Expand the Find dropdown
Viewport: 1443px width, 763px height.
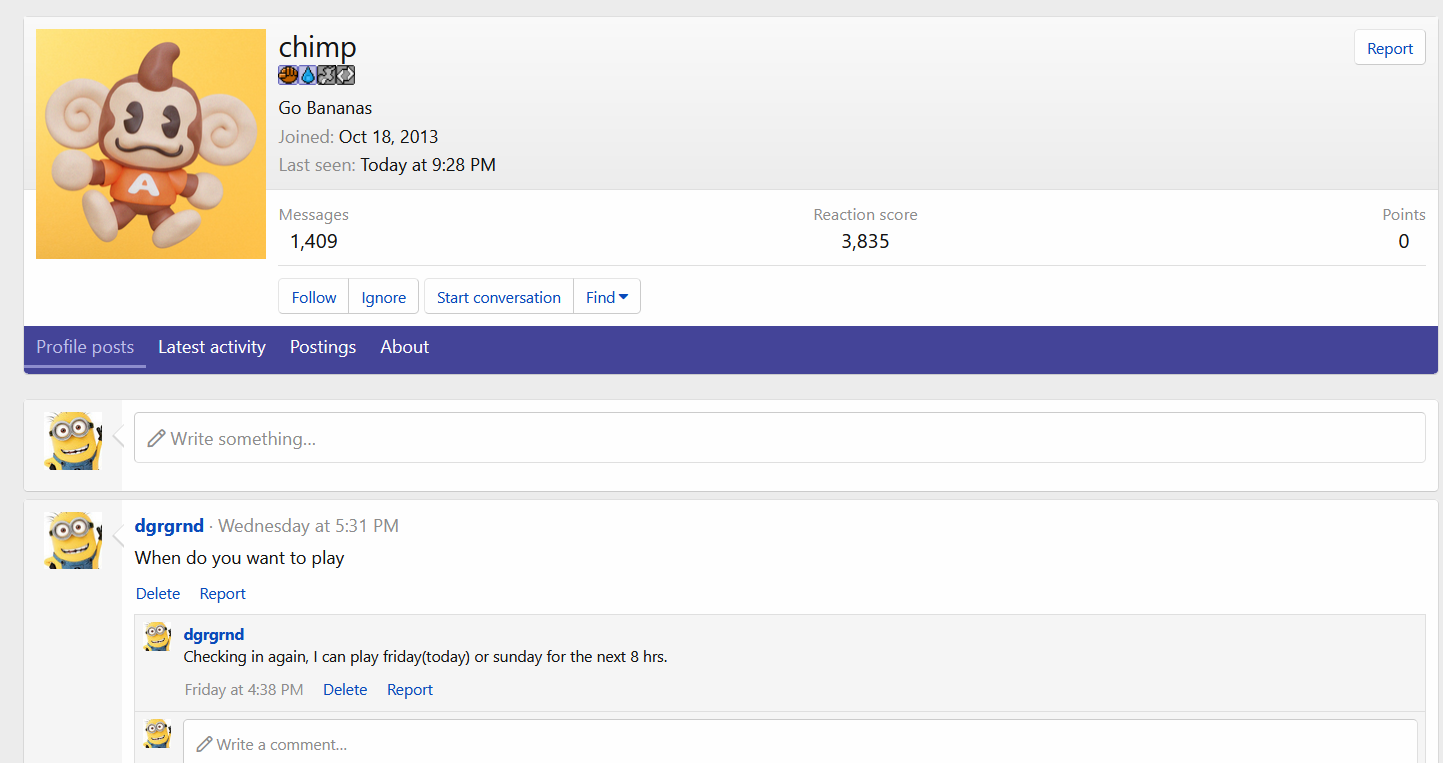607,297
